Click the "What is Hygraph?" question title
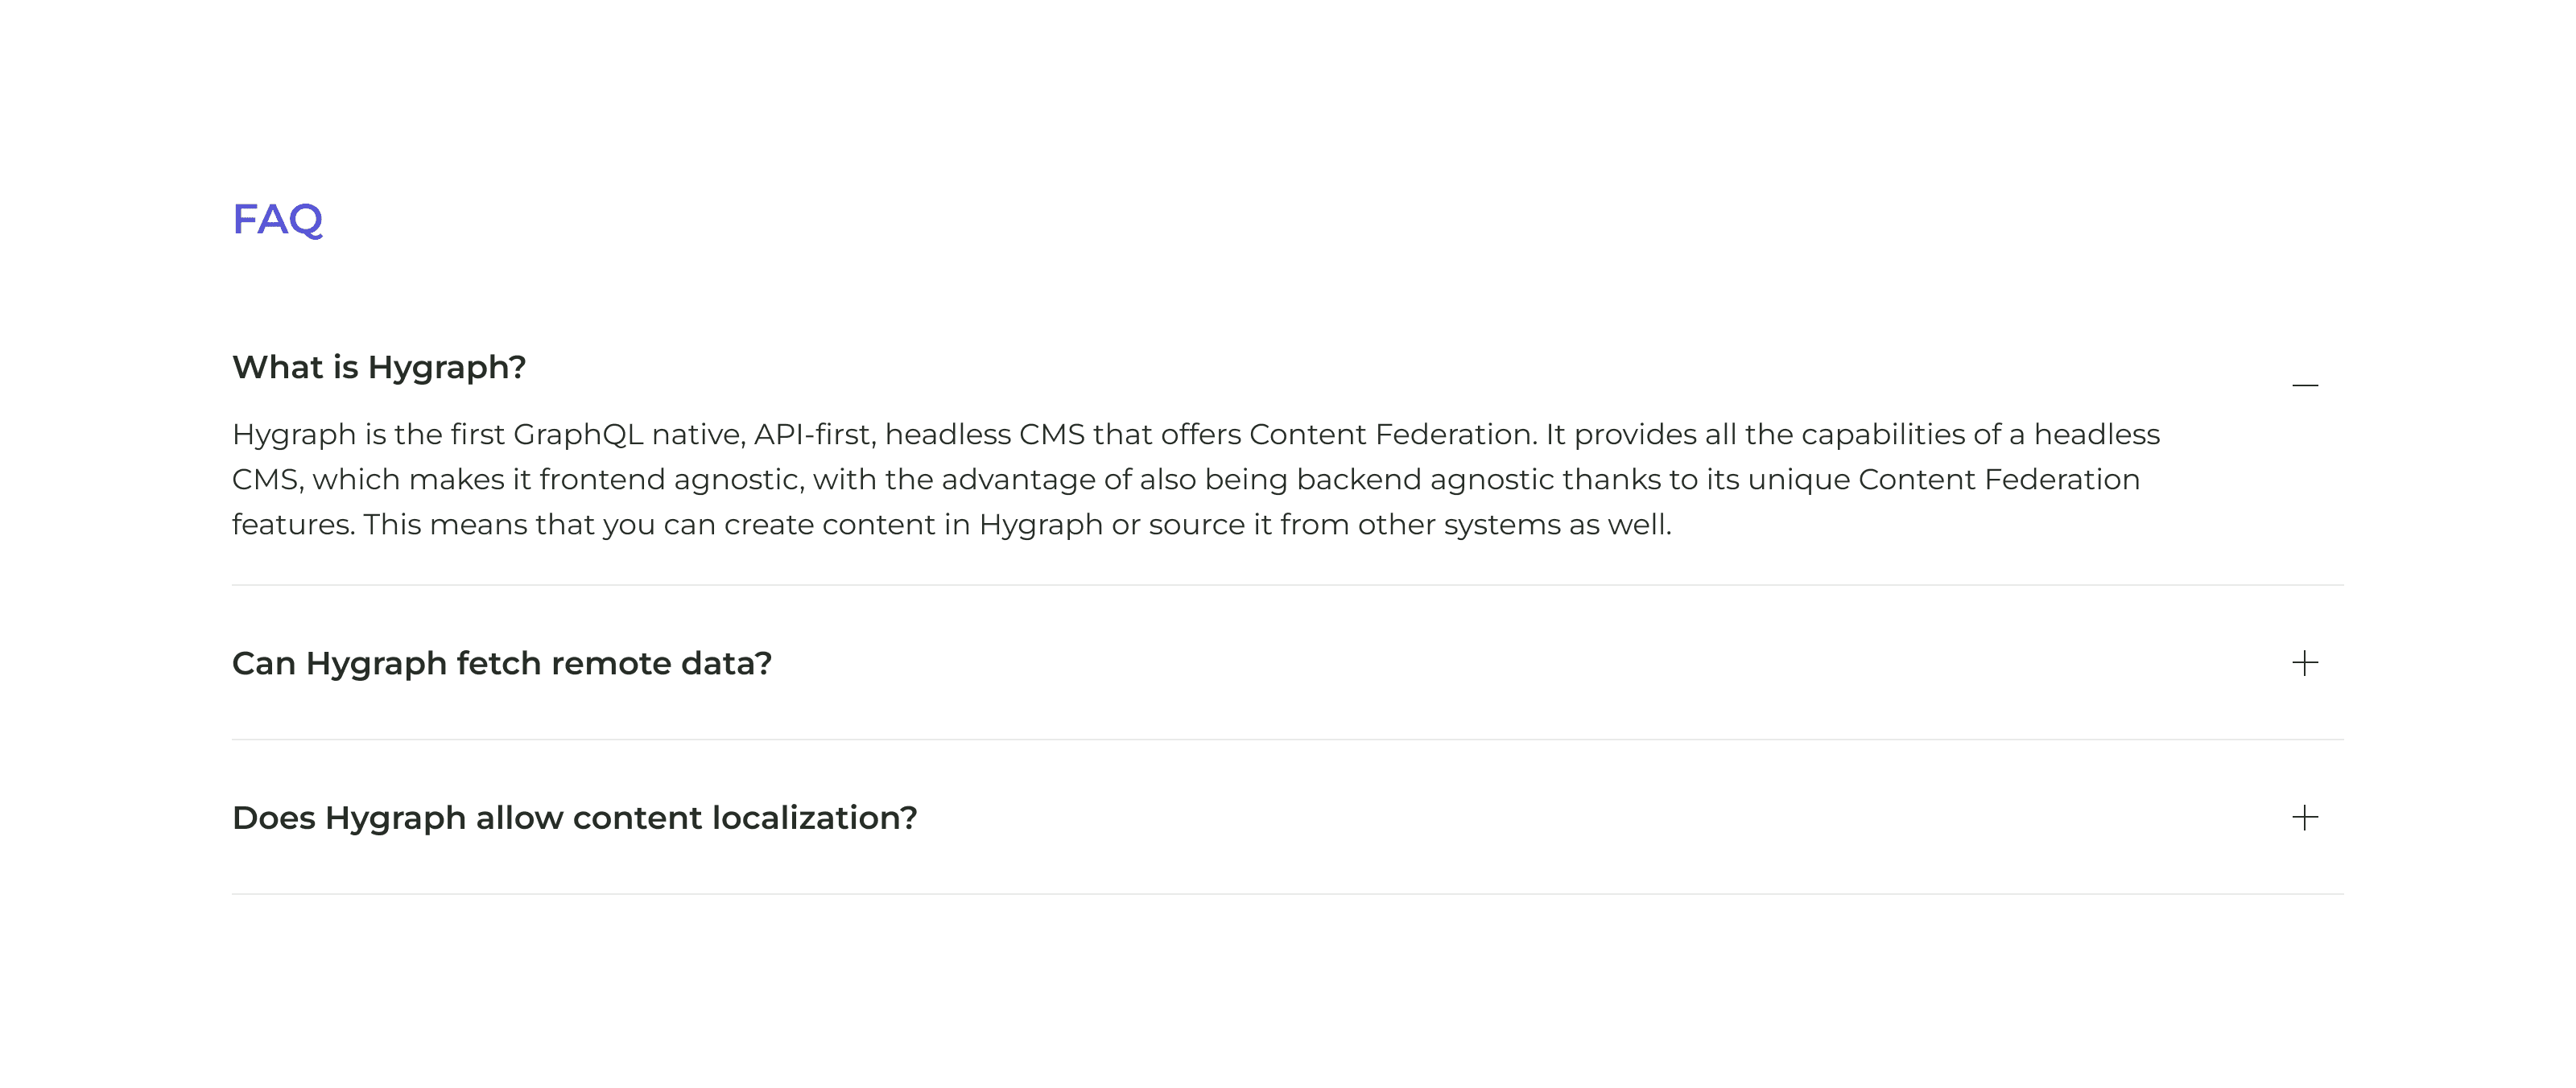The image size is (2576, 1088). tap(379, 367)
